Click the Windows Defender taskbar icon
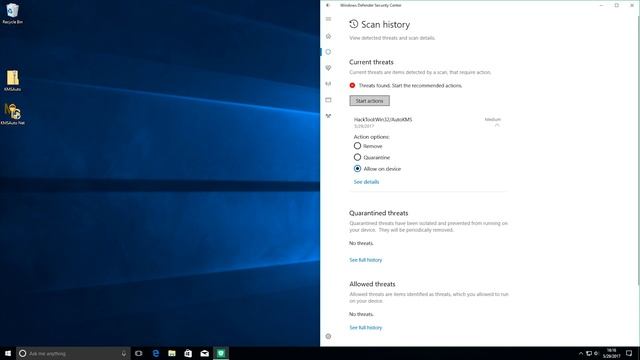Image resolution: width=640 pixels, height=360 pixels. click(221, 353)
